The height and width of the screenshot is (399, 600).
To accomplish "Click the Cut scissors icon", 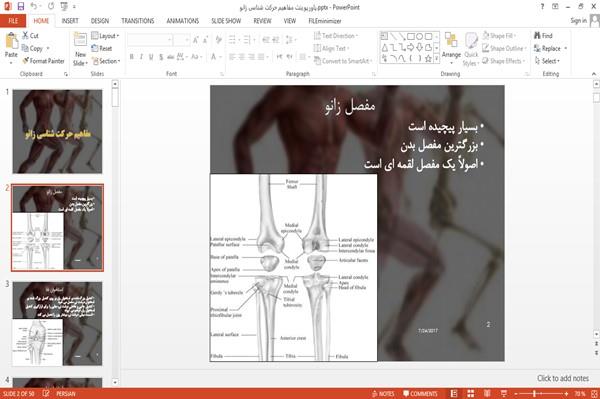I will click(25, 35).
